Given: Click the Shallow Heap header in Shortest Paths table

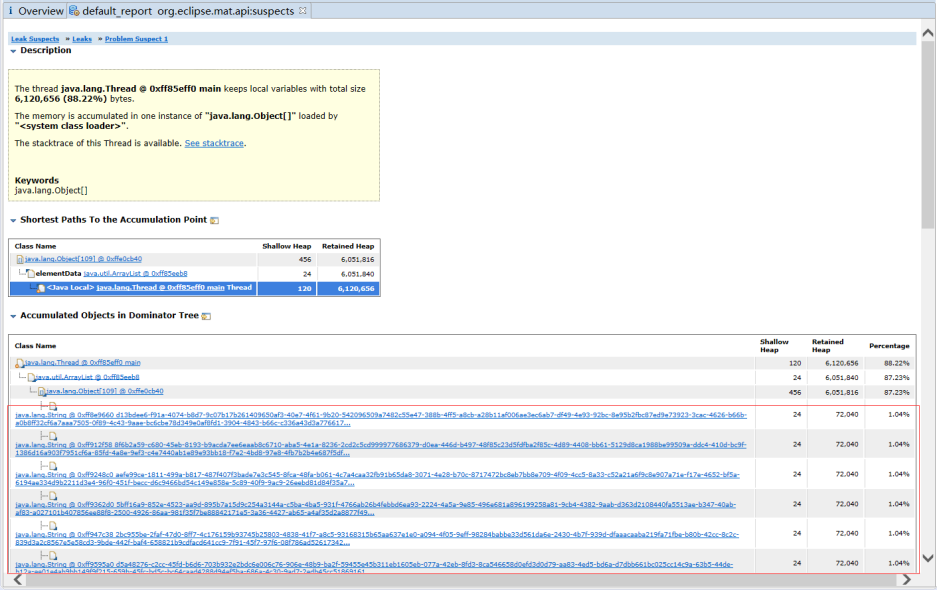Looking at the screenshot, I should click(287, 246).
